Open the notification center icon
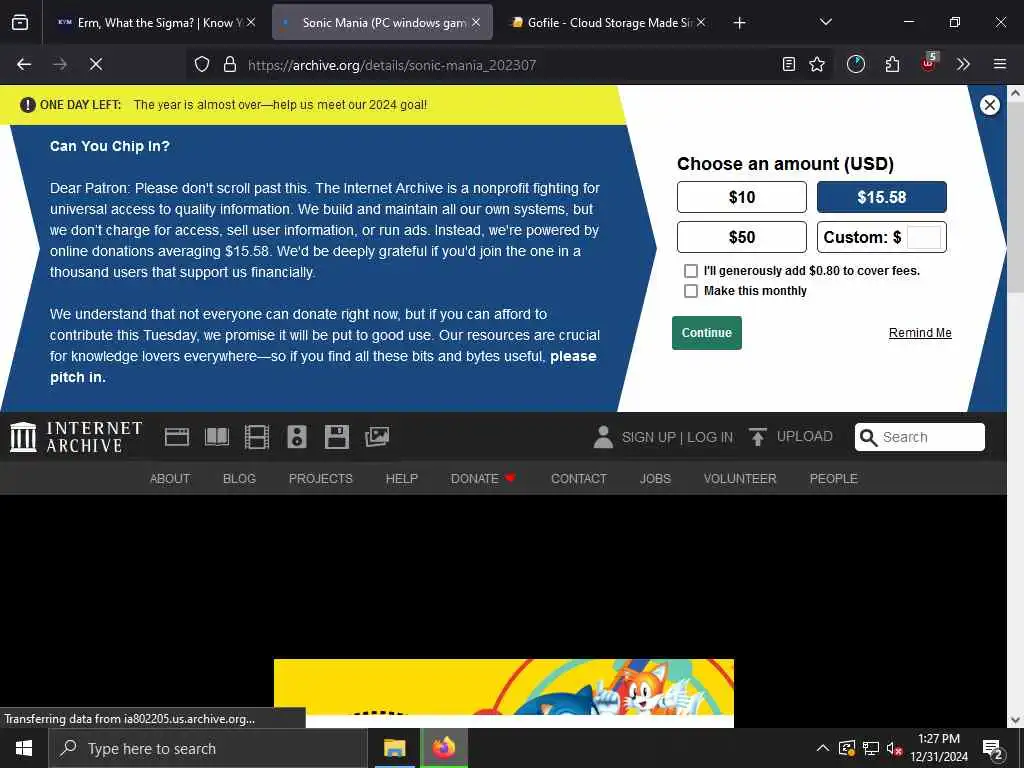The width and height of the screenshot is (1024, 768). point(992,750)
